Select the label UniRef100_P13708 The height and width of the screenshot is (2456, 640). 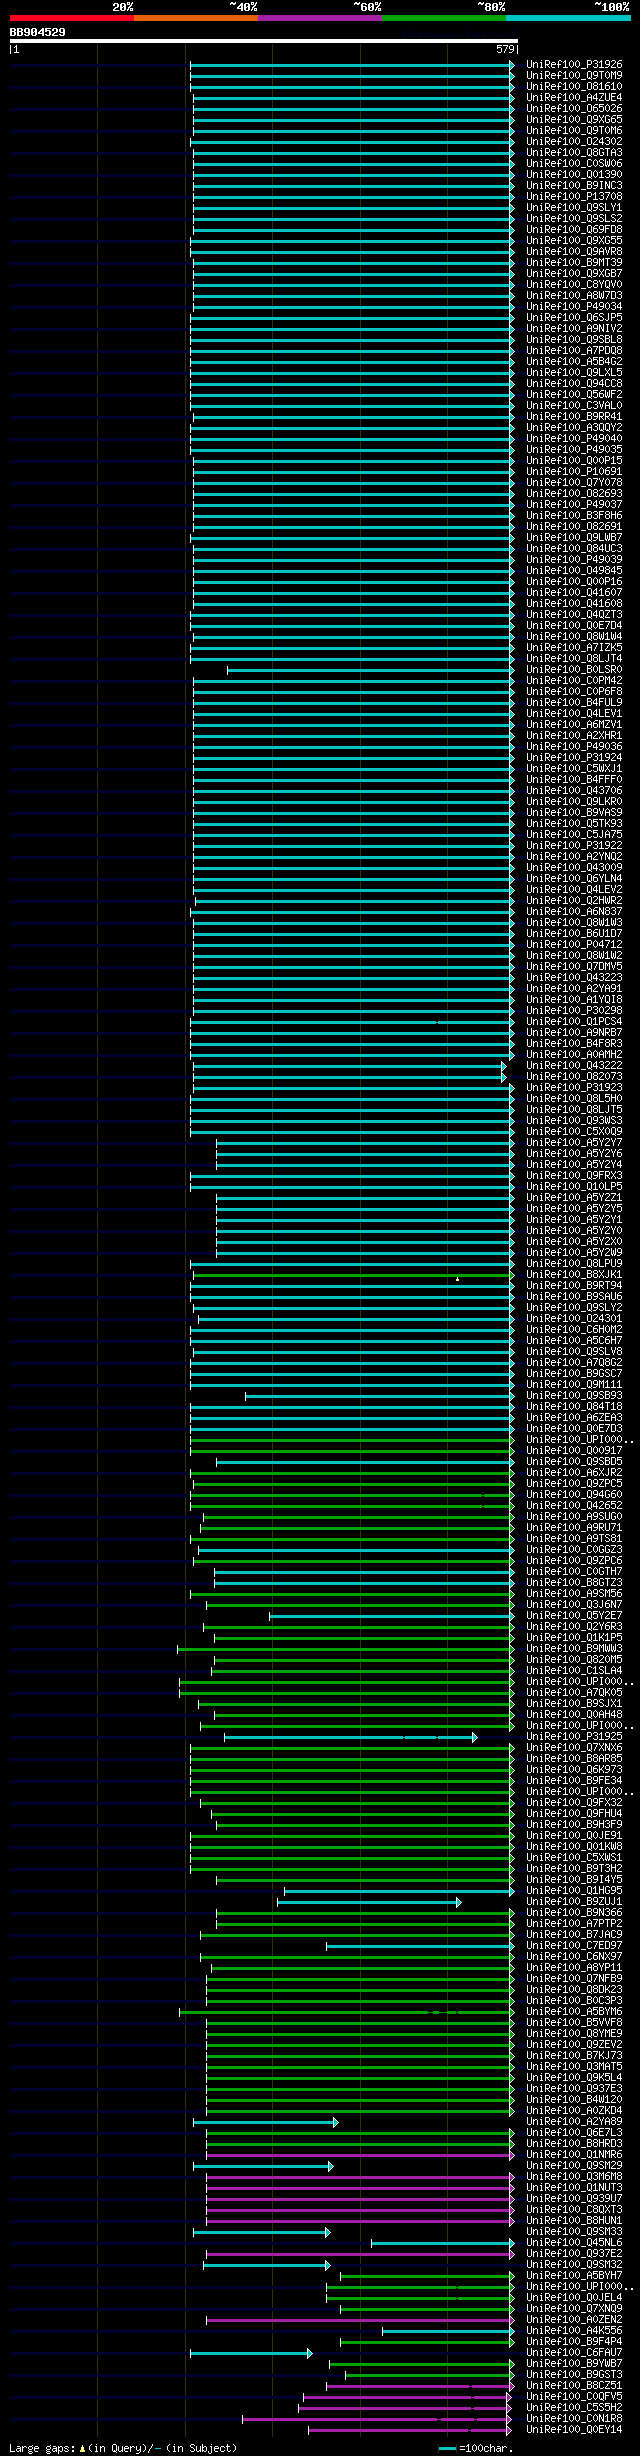(x=574, y=196)
